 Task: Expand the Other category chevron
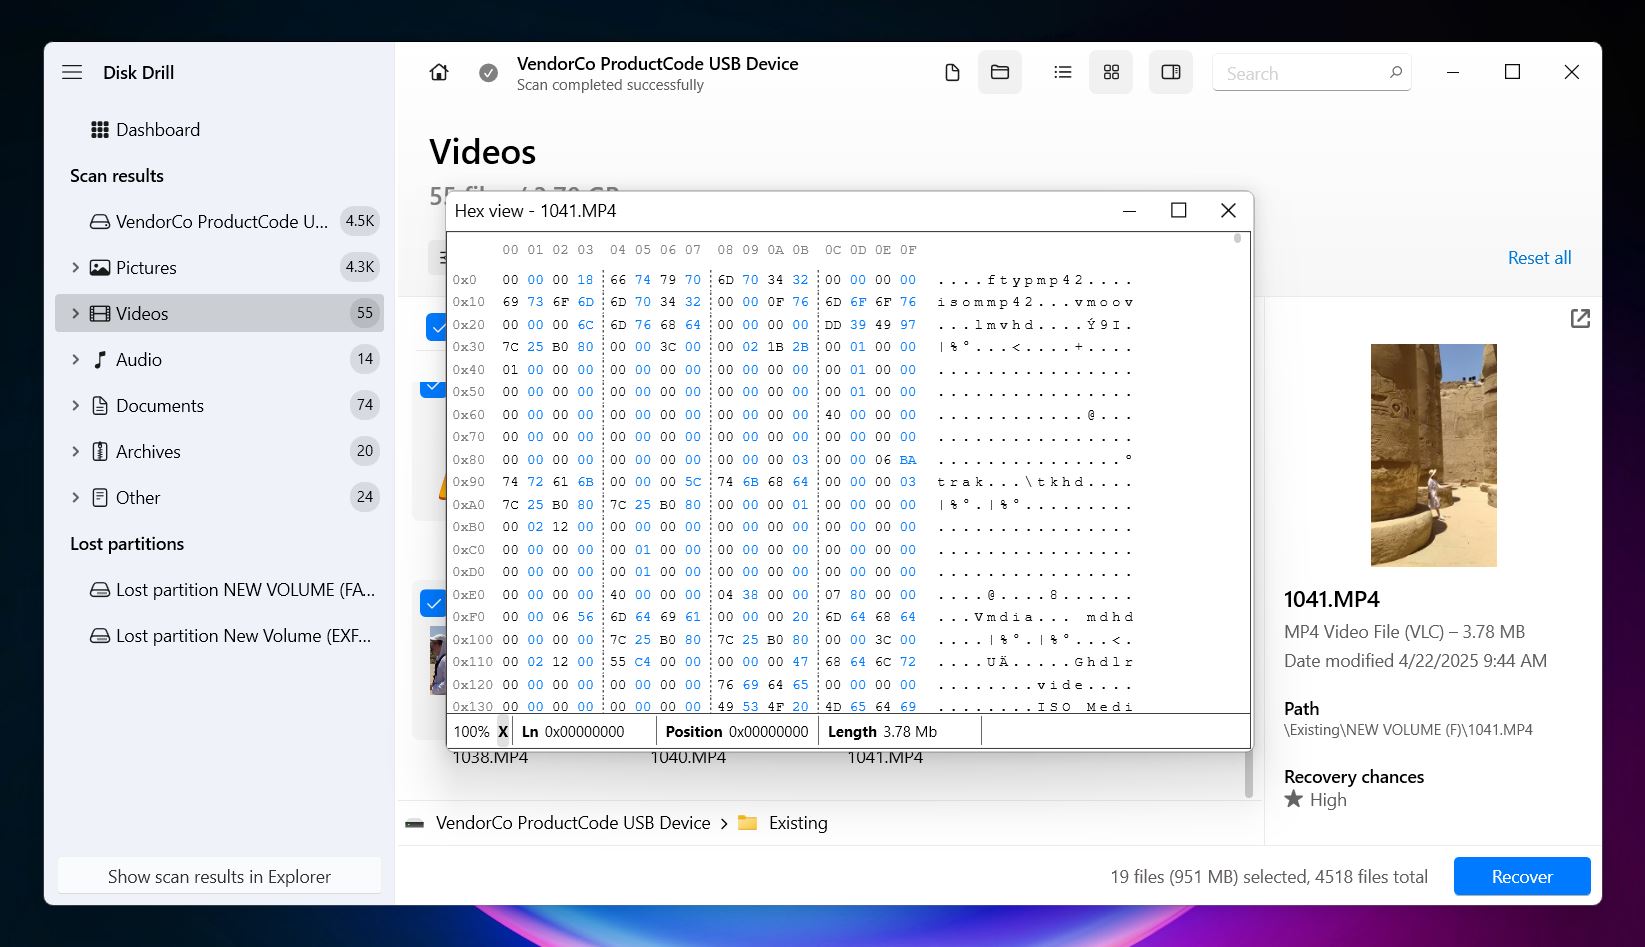[75, 498]
